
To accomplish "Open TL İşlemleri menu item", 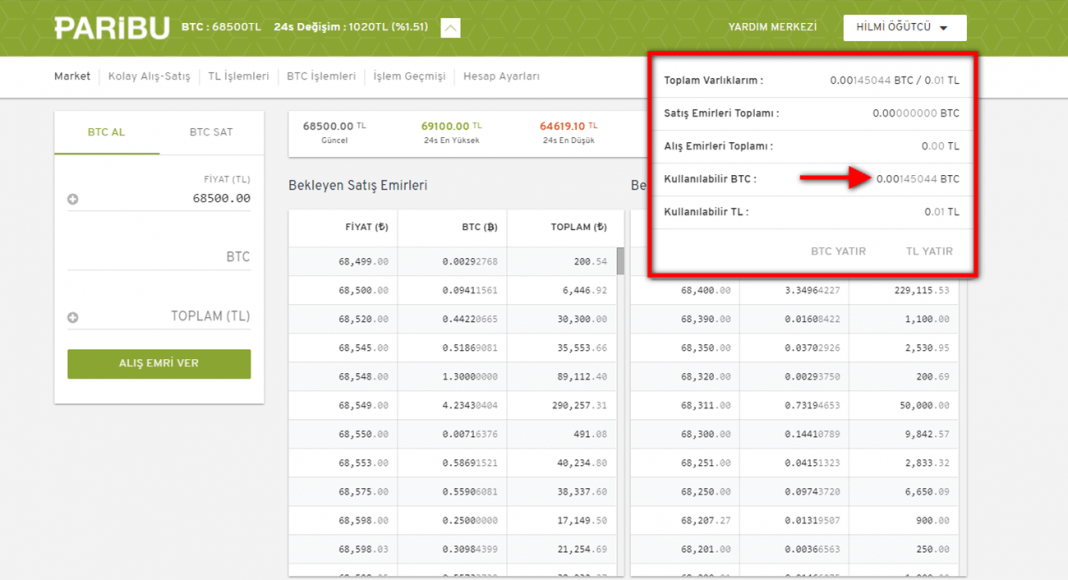I will [x=238, y=76].
